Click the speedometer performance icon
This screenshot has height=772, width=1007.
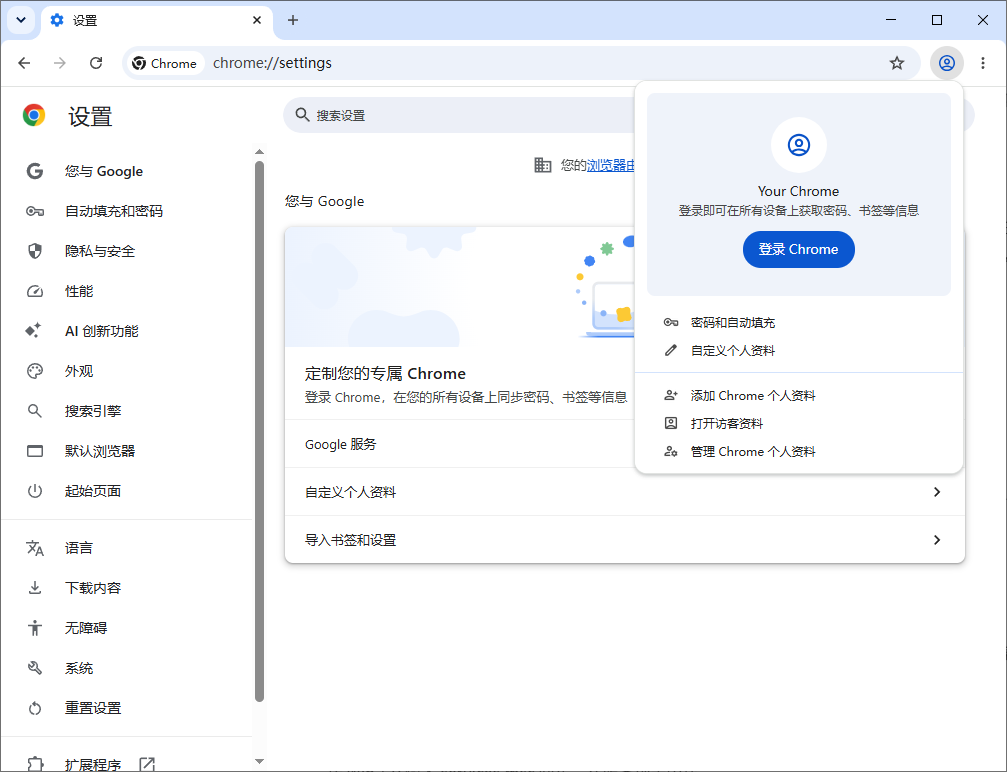pos(35,292)
